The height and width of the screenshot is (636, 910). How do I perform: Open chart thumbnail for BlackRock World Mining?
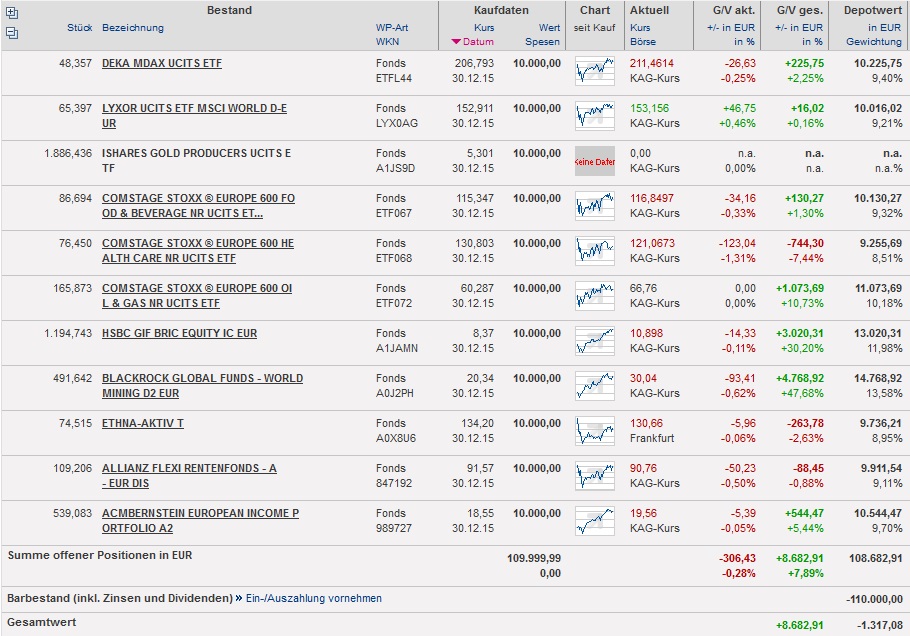coord(595,386)
